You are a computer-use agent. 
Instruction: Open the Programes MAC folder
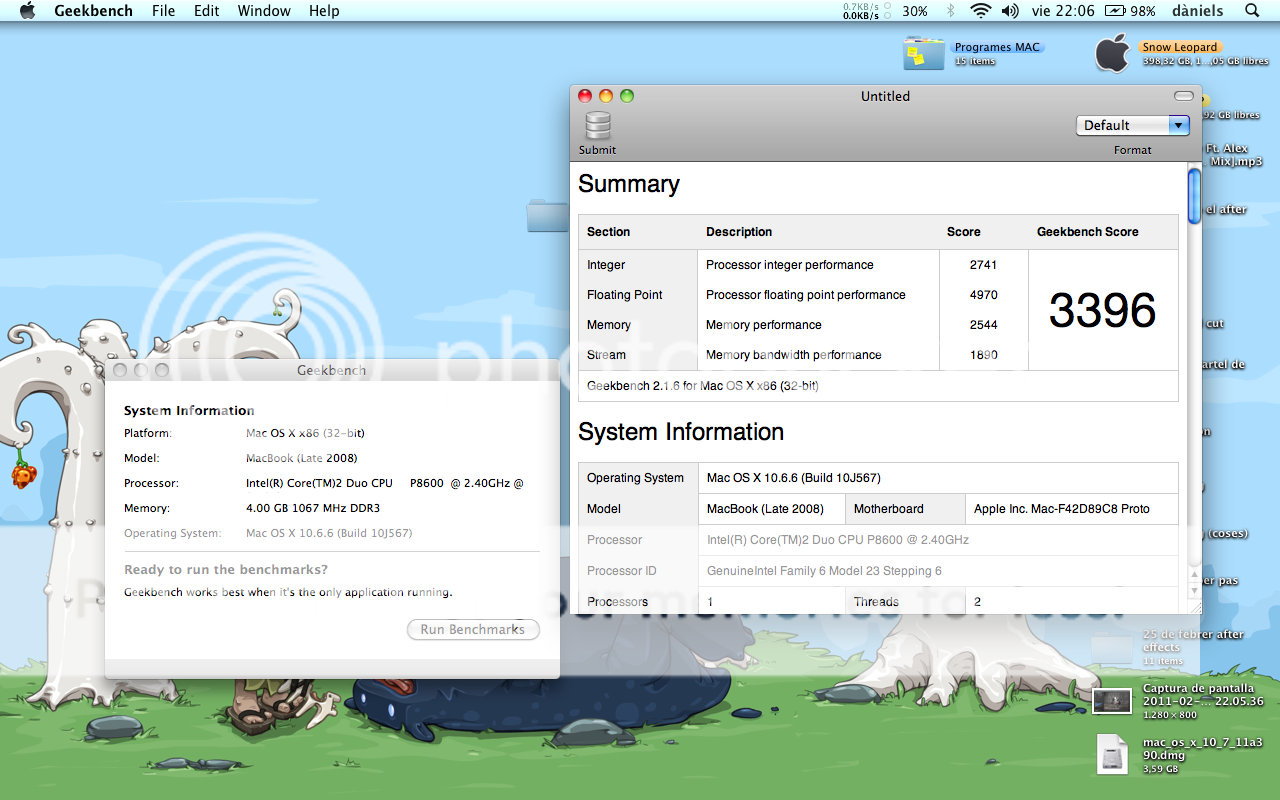pyautogui.click(x=923, y=53)
